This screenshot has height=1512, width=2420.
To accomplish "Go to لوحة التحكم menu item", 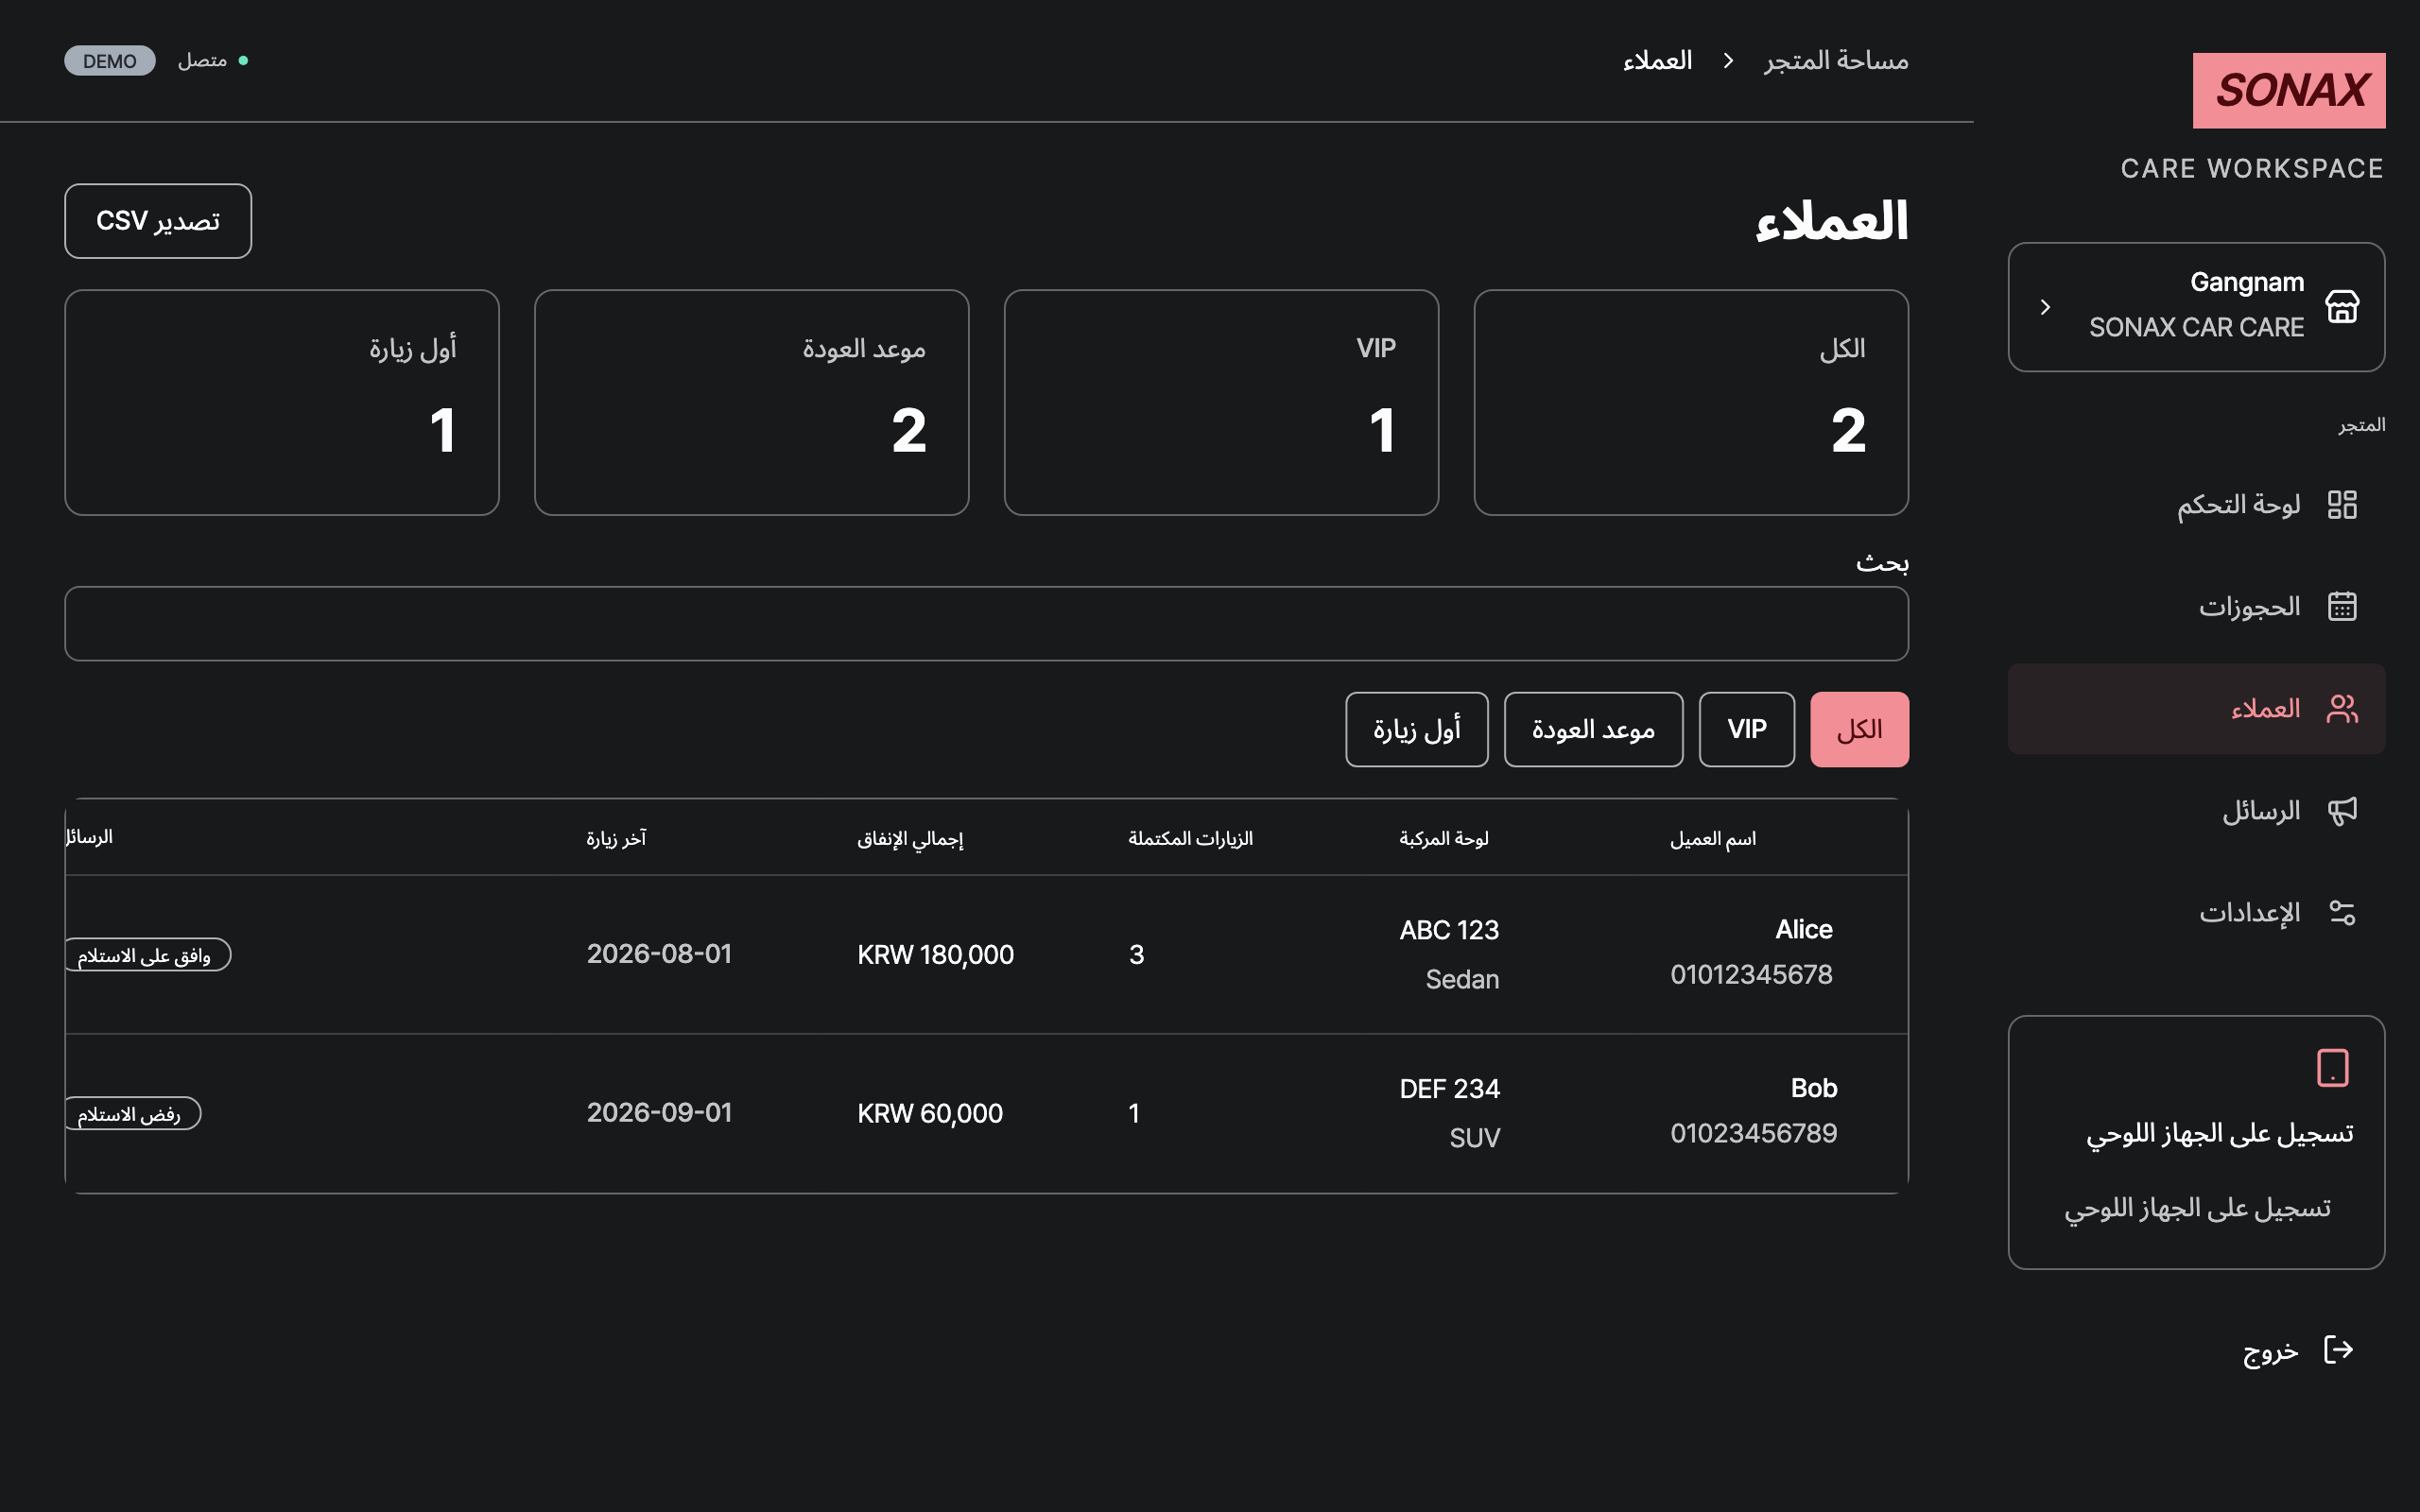I will coord(2196,504).
